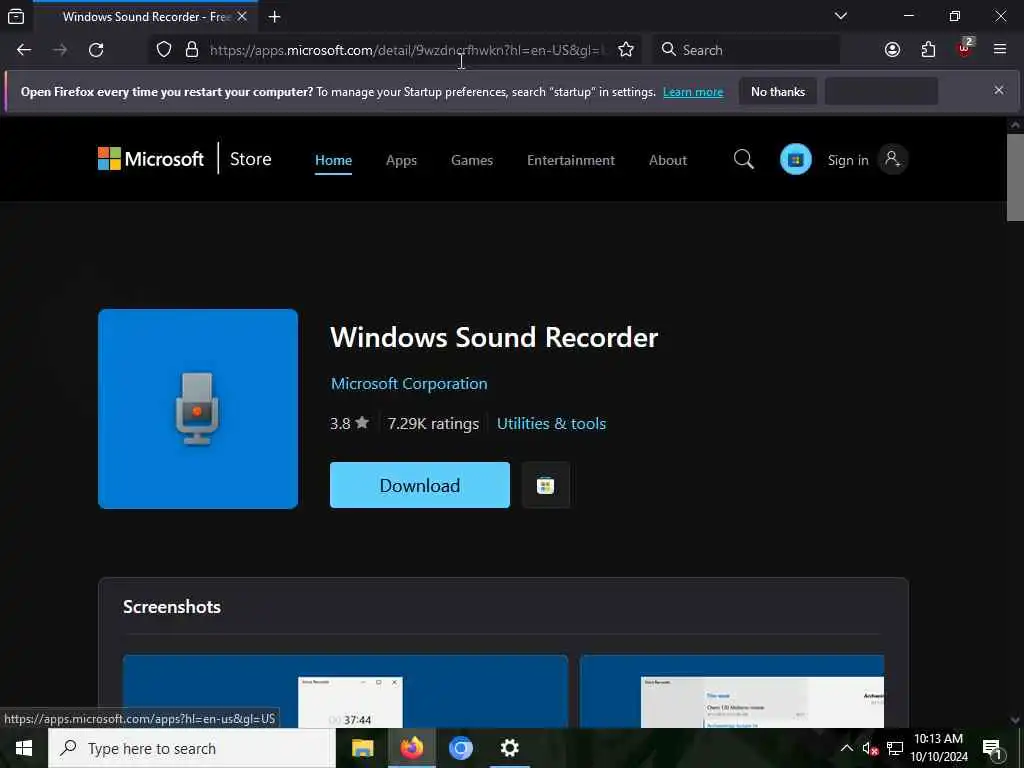Open the tracking protection shield icon

pyautogui.click(x=164, y=50)
